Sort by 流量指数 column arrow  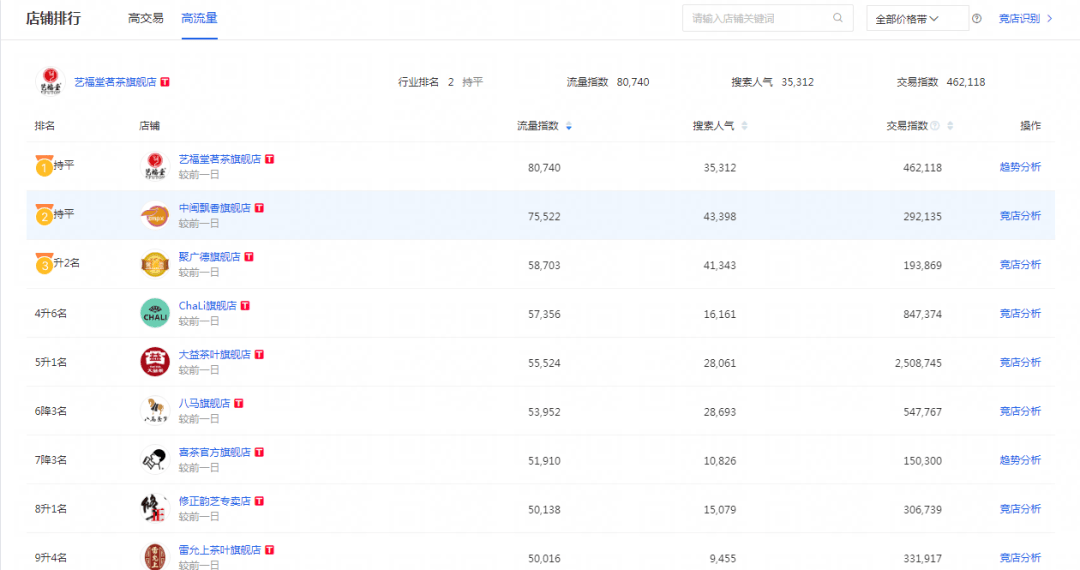click(569, 126)
